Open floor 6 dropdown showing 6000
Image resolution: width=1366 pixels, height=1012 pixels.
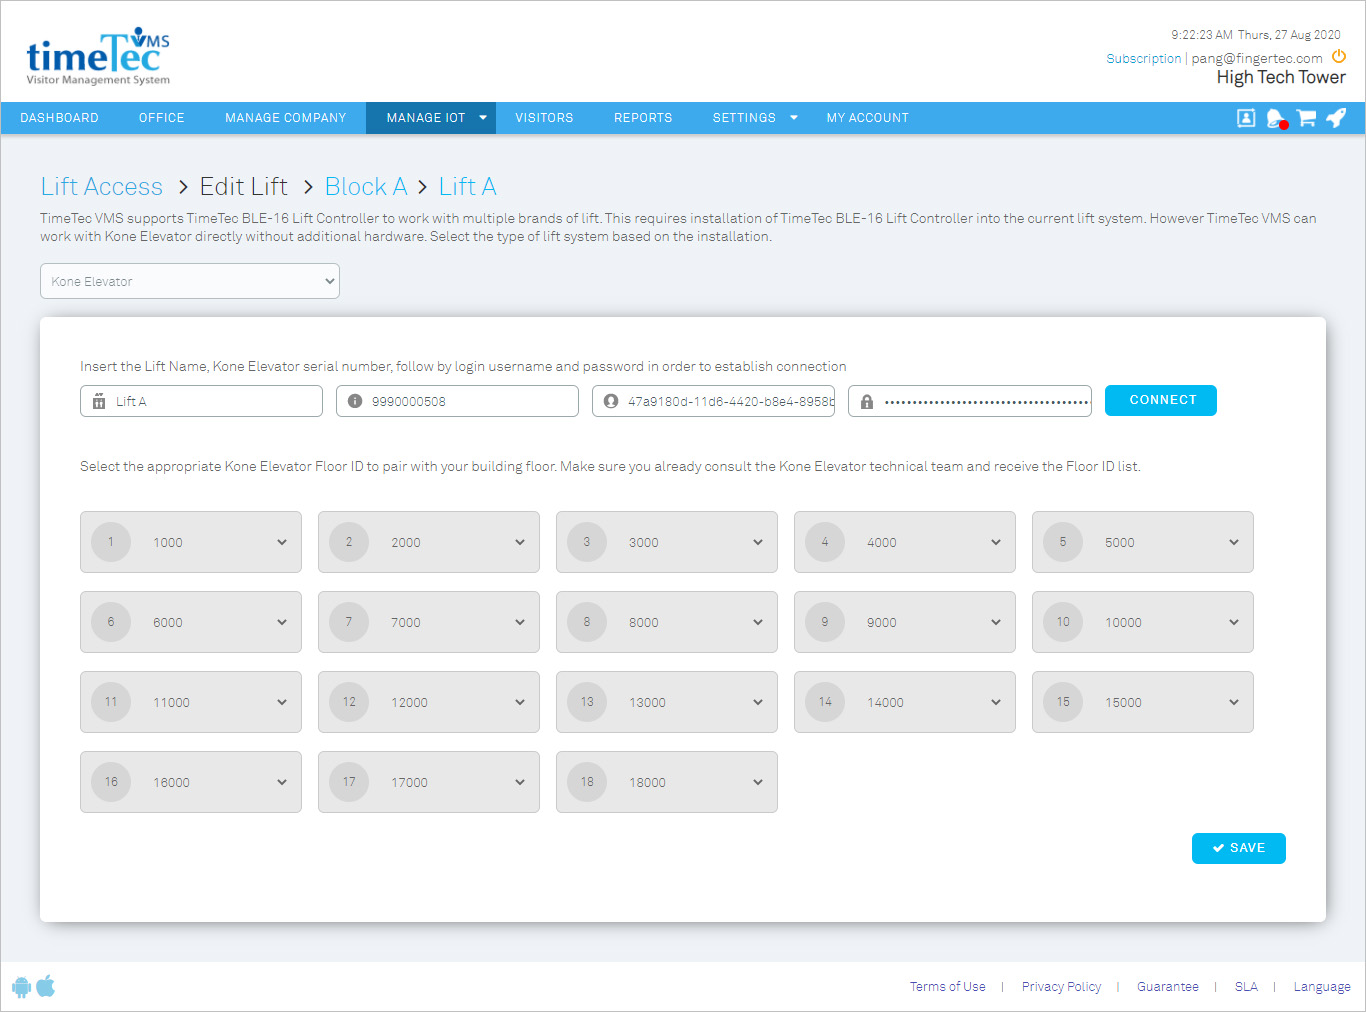pos(191,622)
